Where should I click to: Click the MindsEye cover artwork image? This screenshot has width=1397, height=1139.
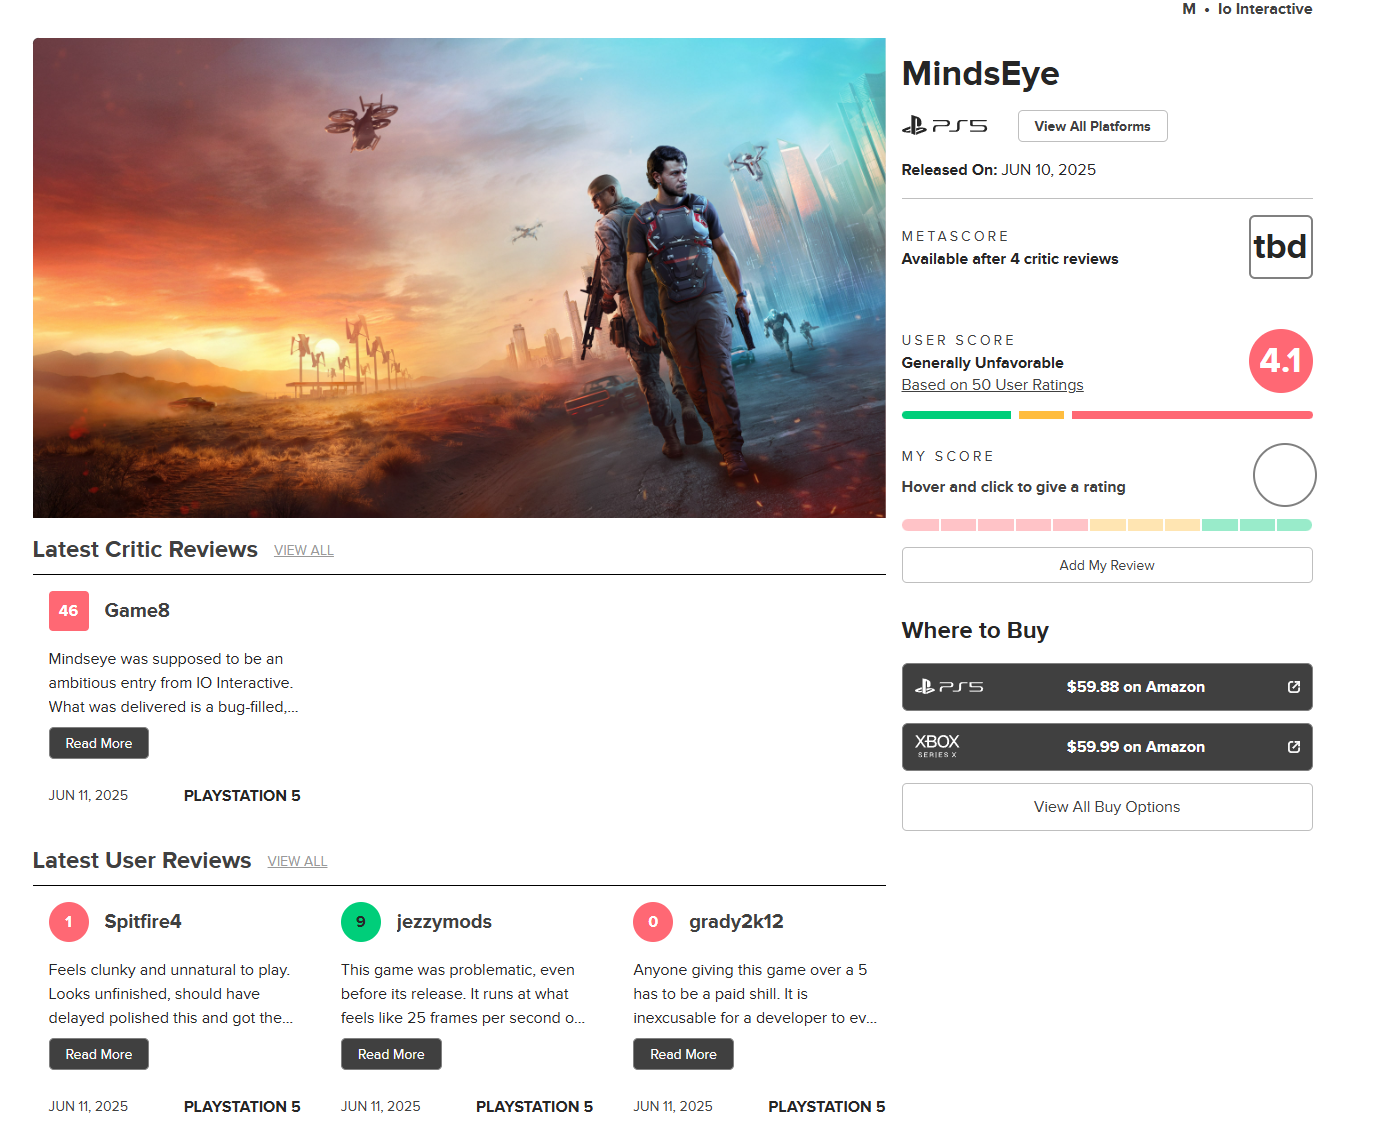coord(459,278)
